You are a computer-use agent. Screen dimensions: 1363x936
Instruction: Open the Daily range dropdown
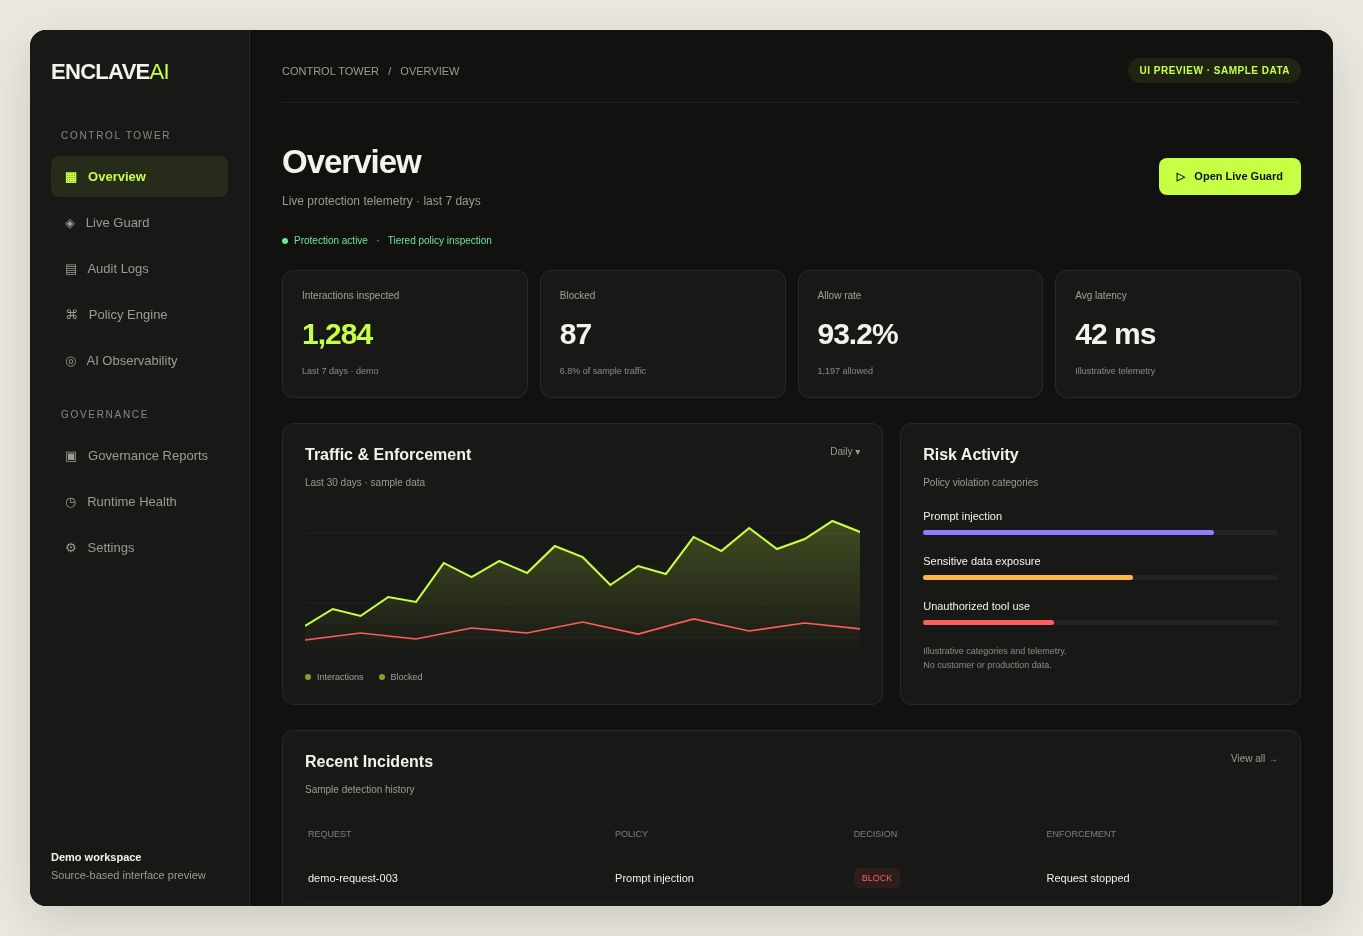click(845, 452)
